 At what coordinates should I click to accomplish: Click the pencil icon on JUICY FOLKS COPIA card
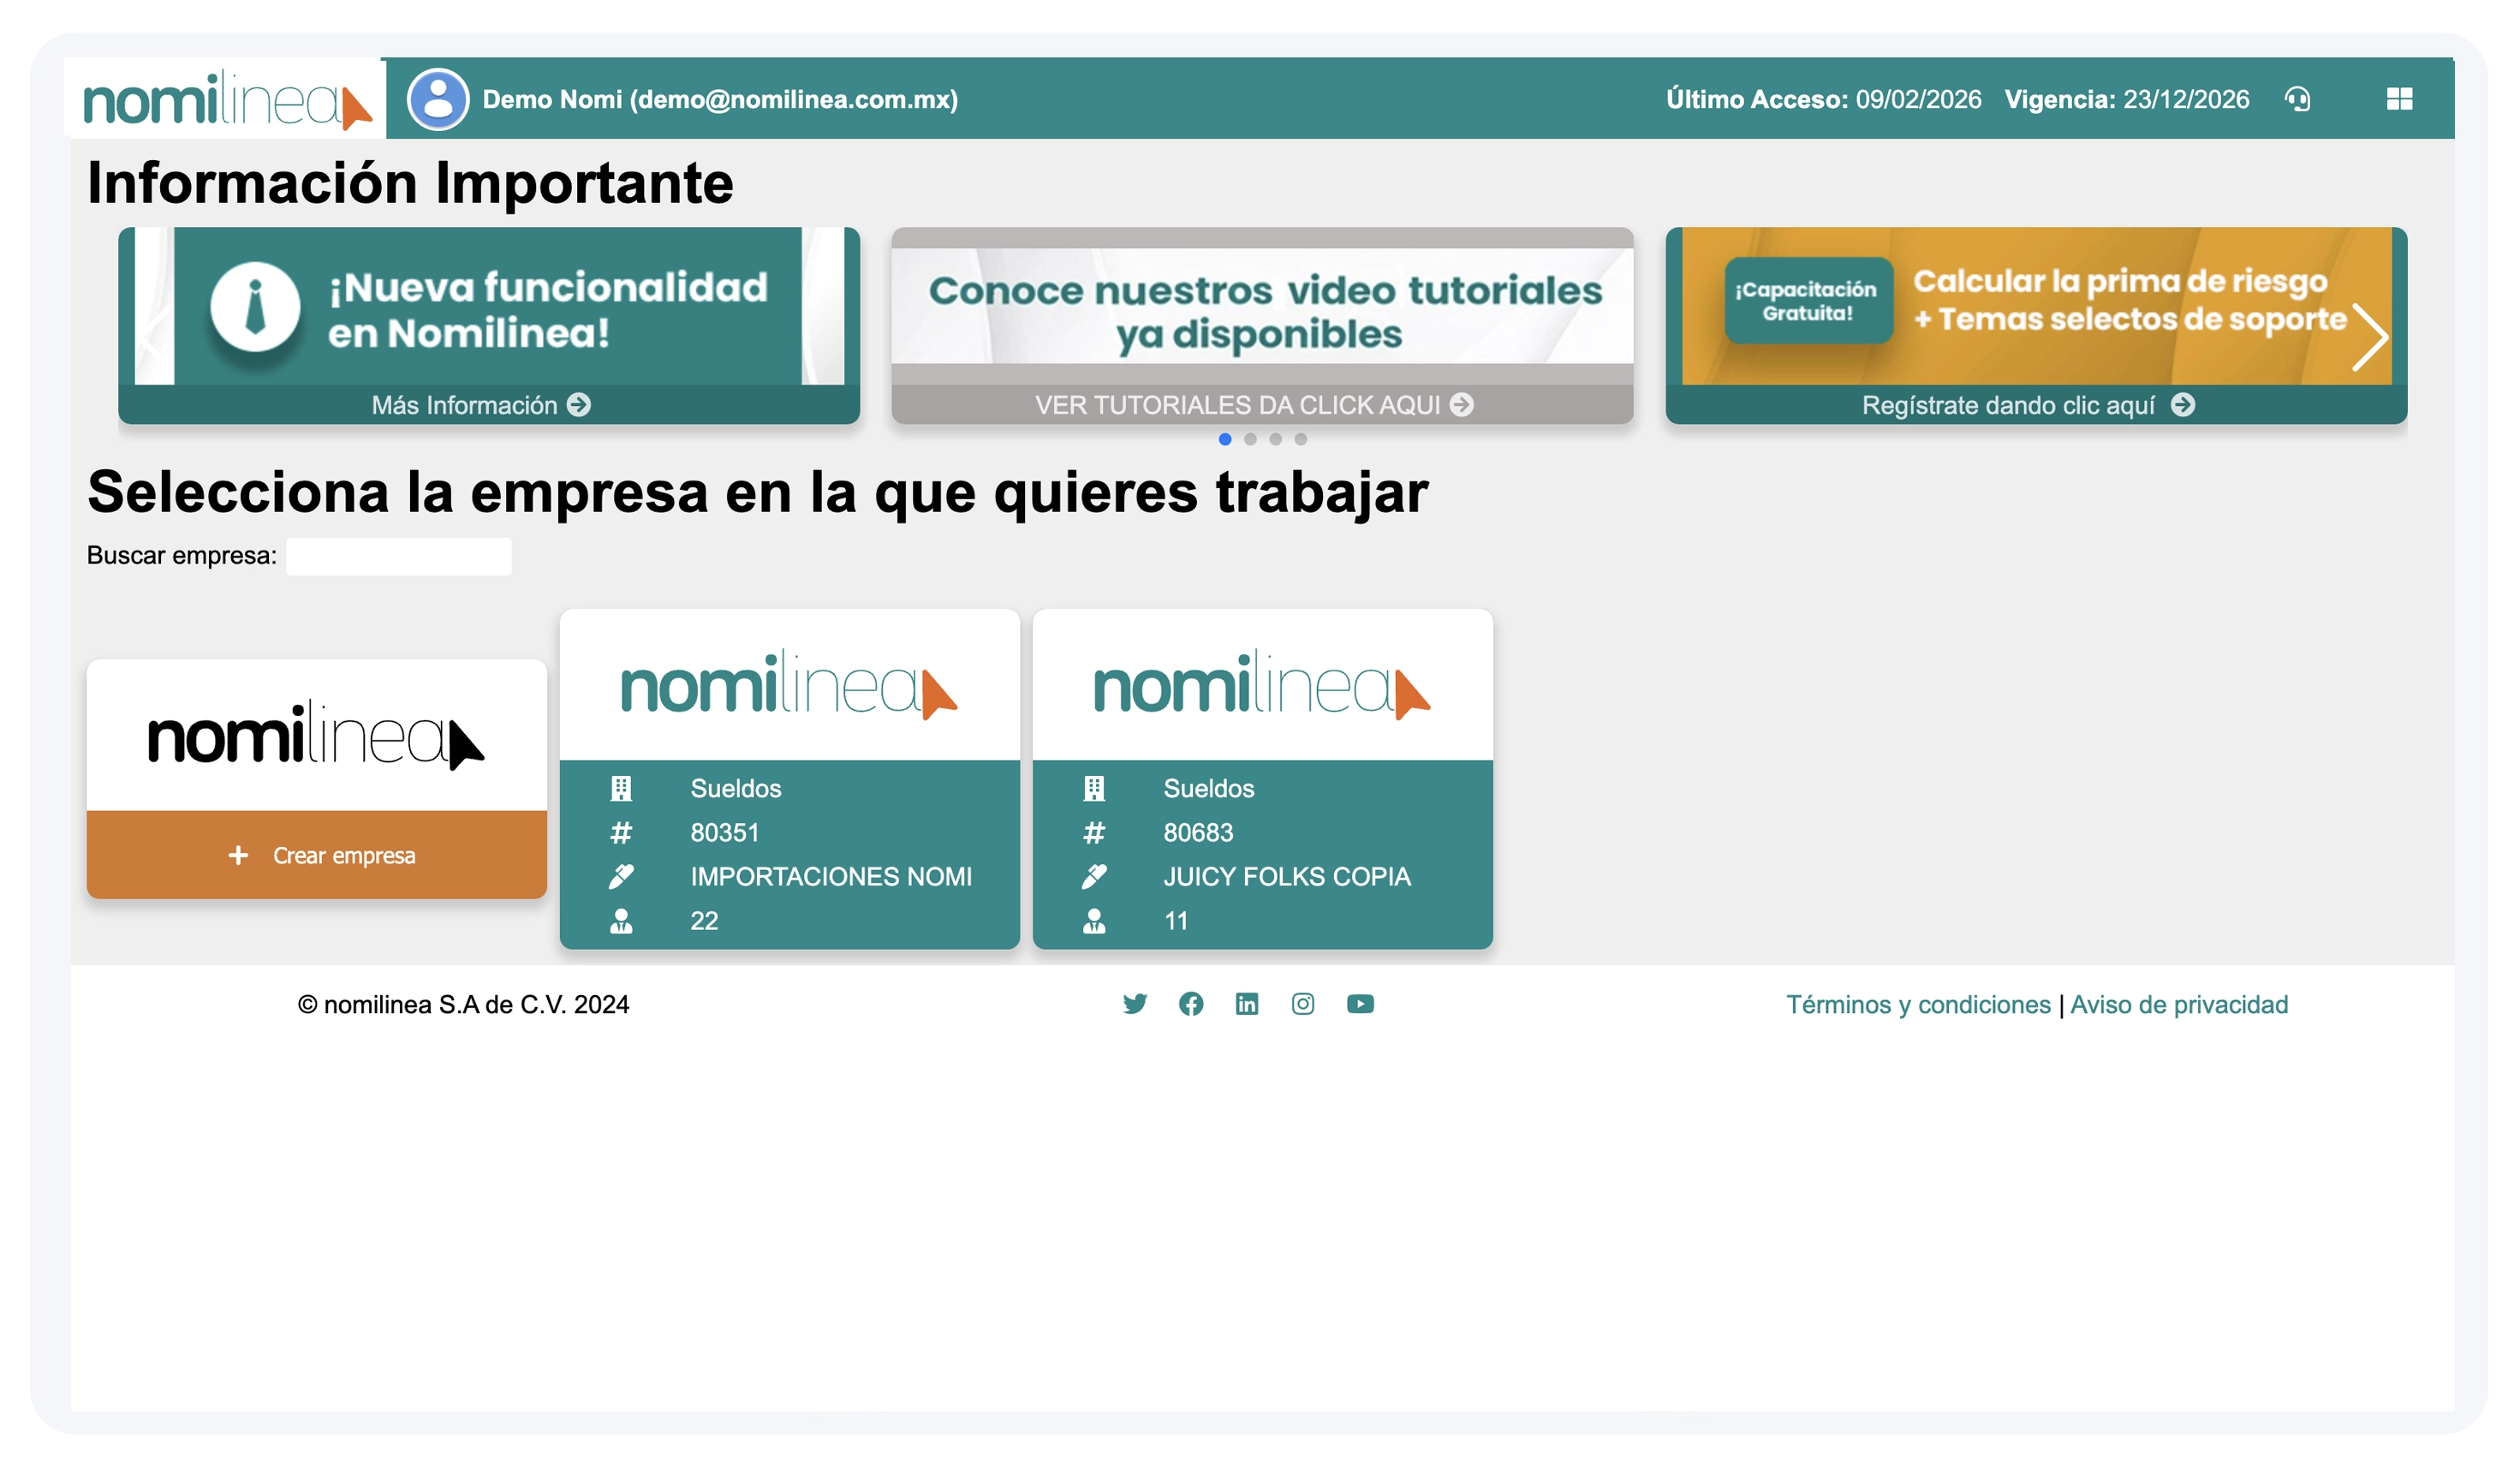click(1095, 876)
